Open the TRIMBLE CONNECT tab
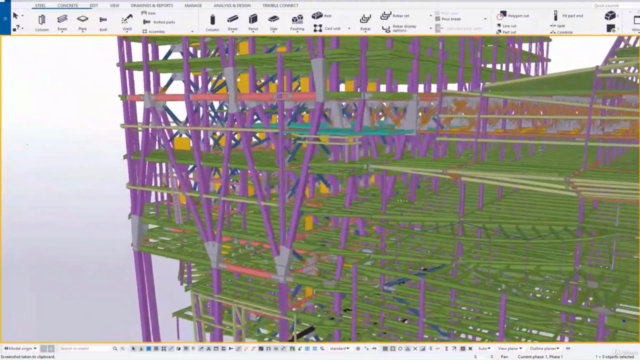Image resolution: width=640 pixels, height=360 pixels. (x=280, y=5)
